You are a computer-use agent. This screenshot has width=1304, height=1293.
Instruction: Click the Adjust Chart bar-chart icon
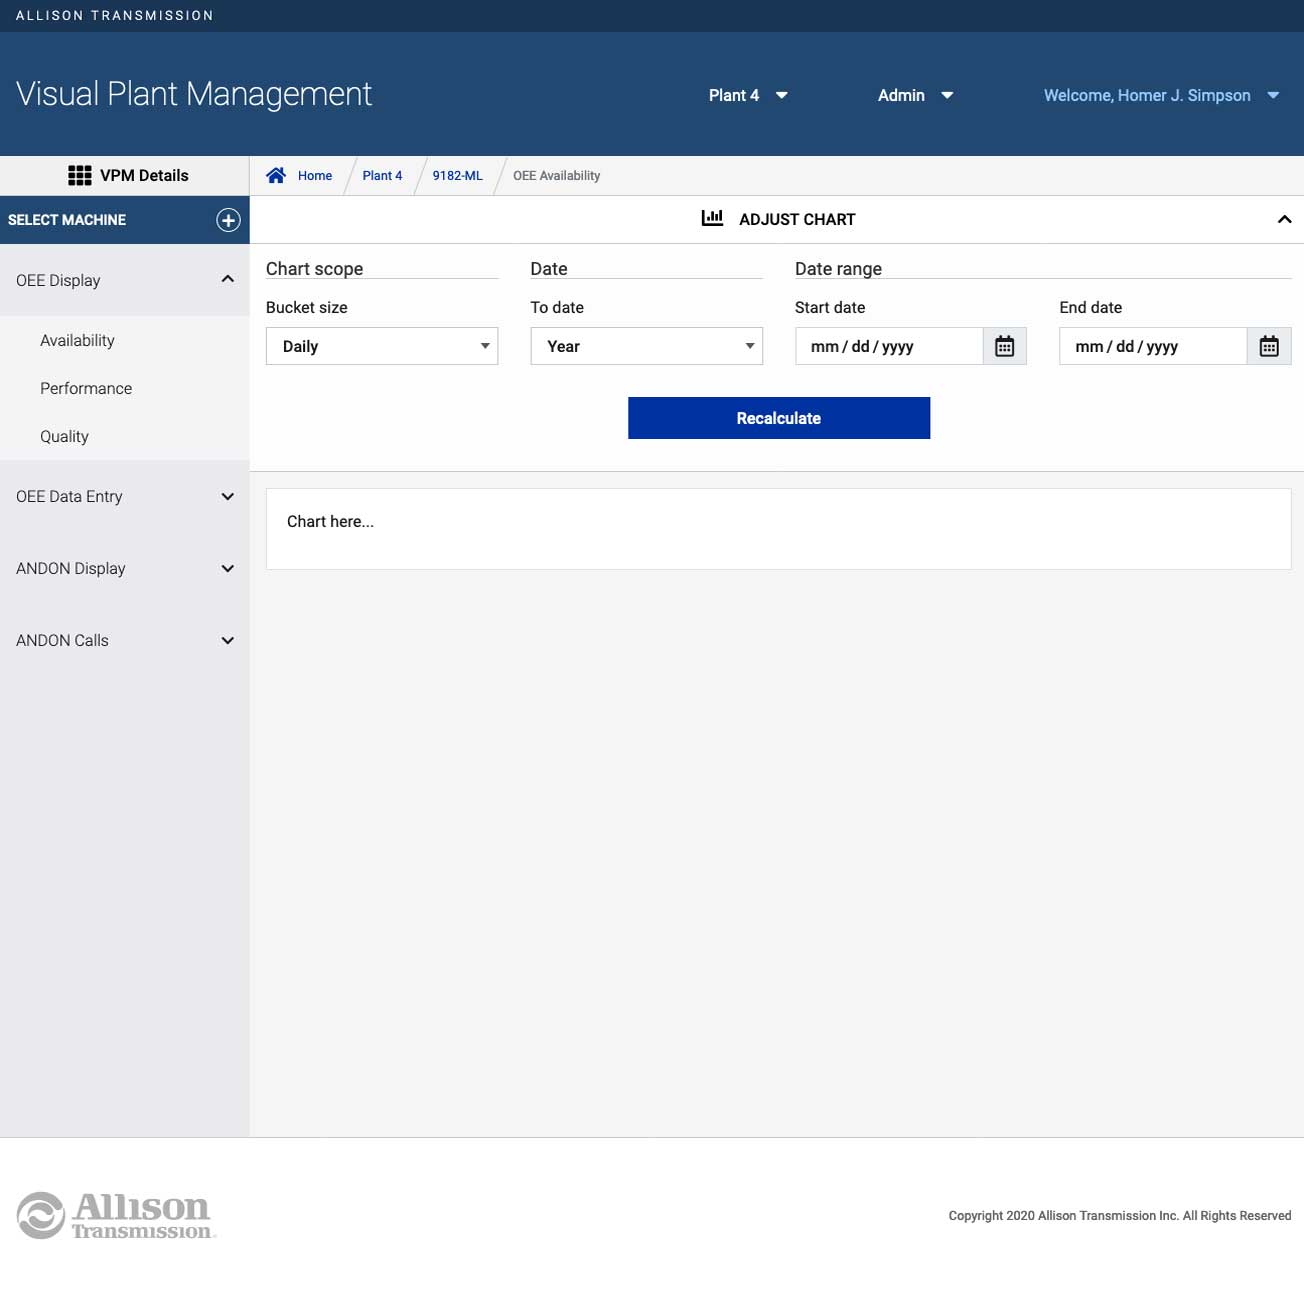point(712,218)
